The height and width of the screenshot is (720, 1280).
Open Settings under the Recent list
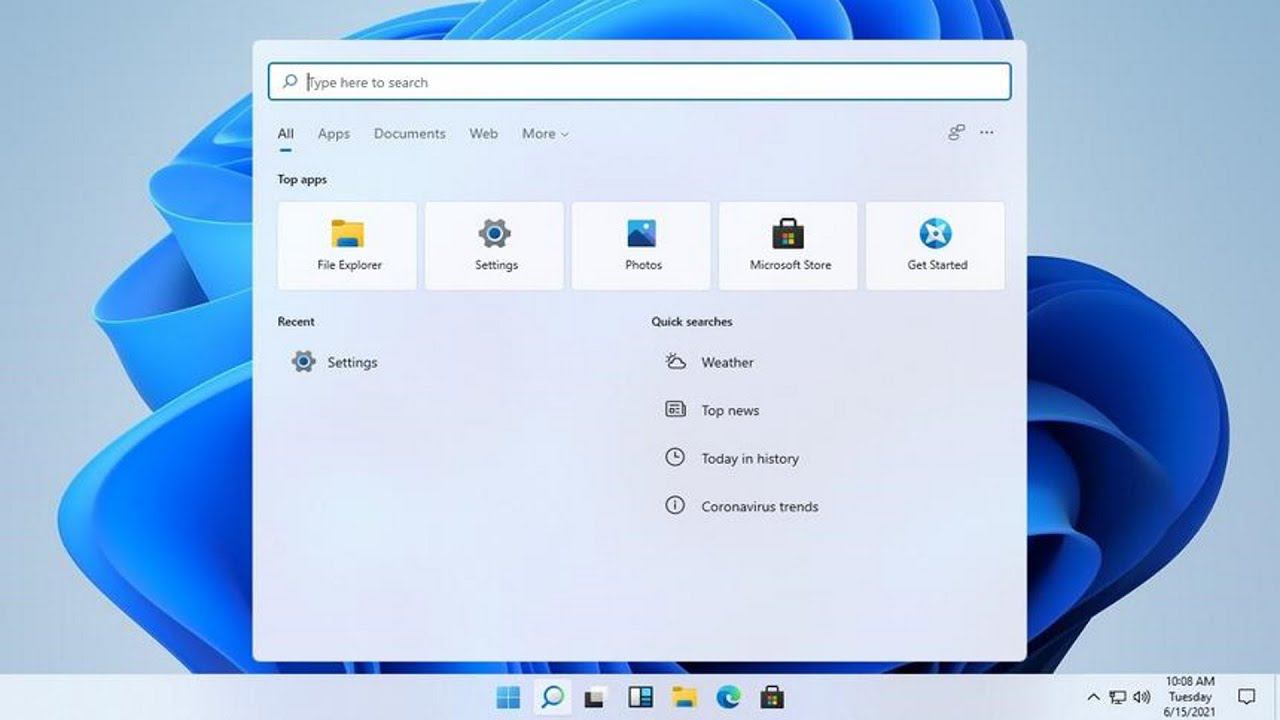(334, 362)
